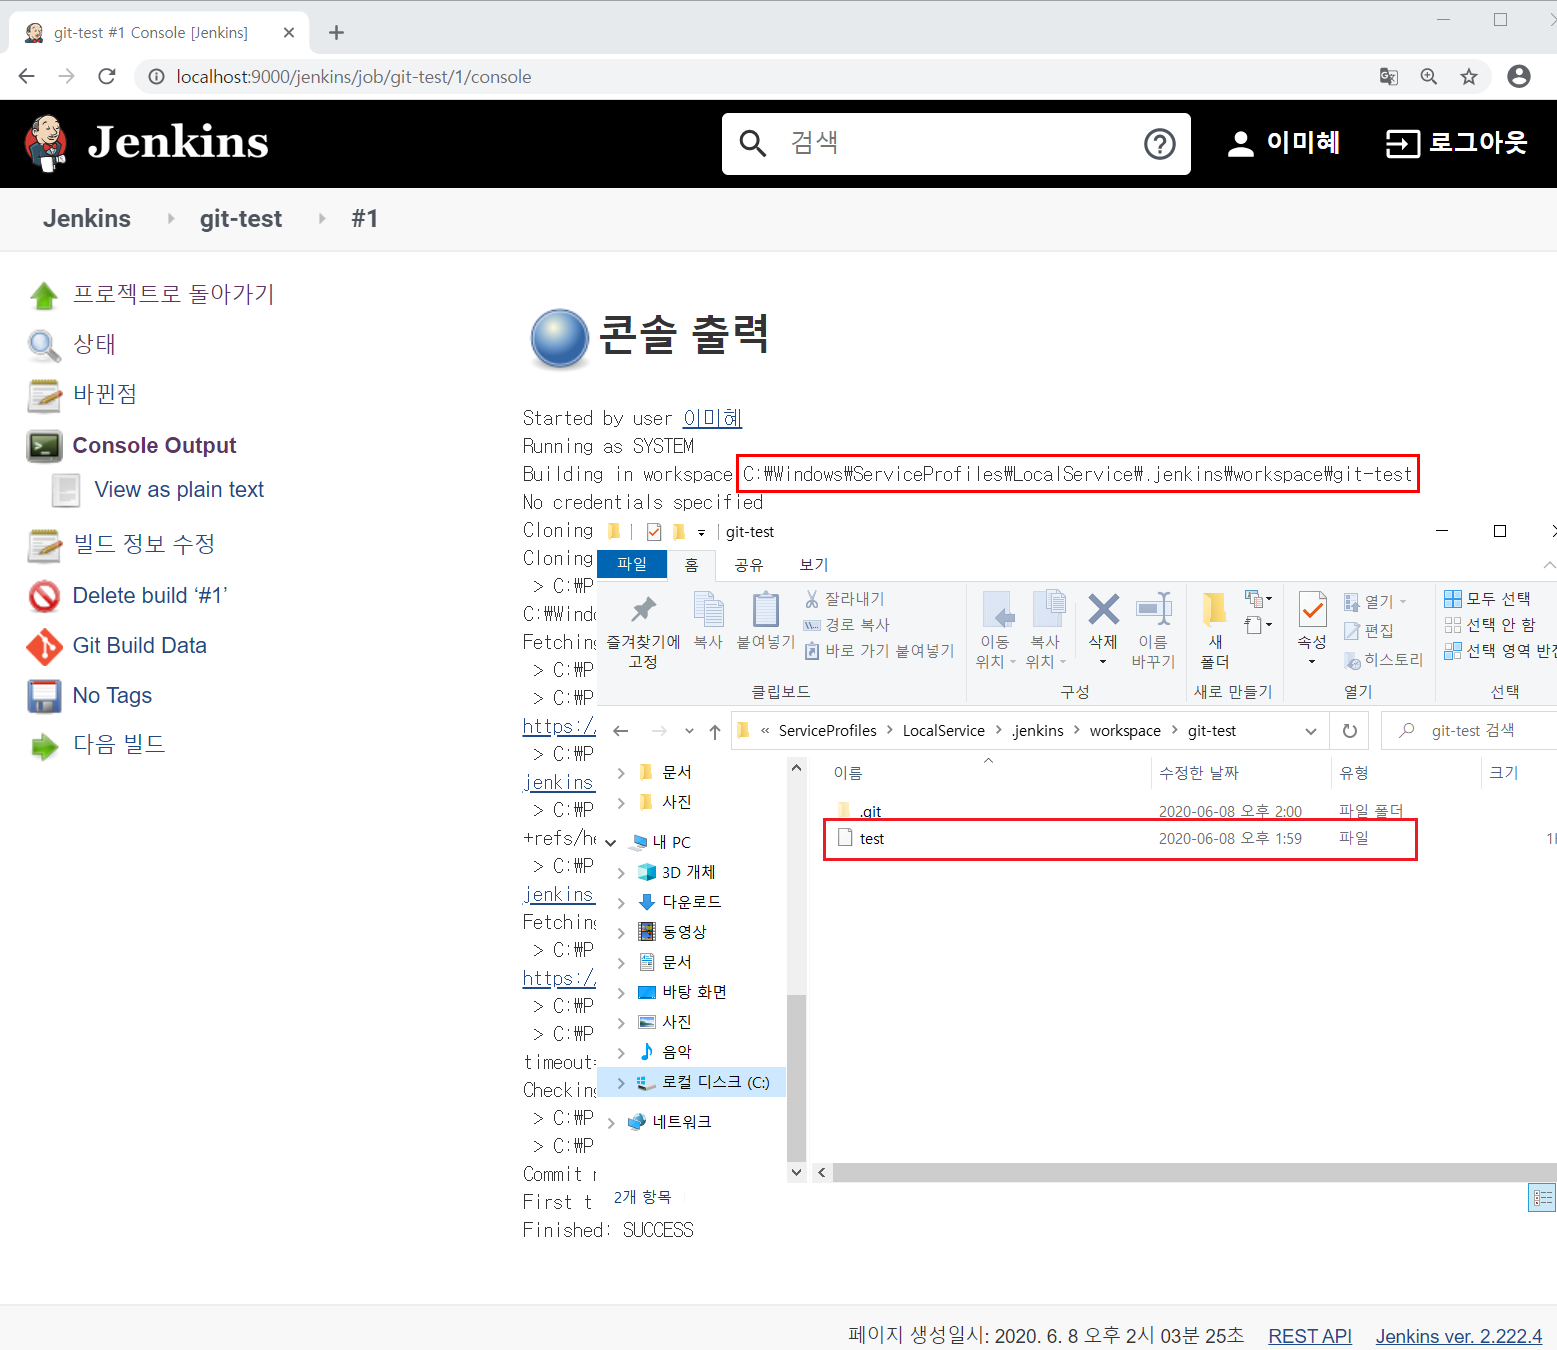Switch to the 공유 ribbon tab
Viewport: 1557px width, 1350px height.
[x=748, y=565]
